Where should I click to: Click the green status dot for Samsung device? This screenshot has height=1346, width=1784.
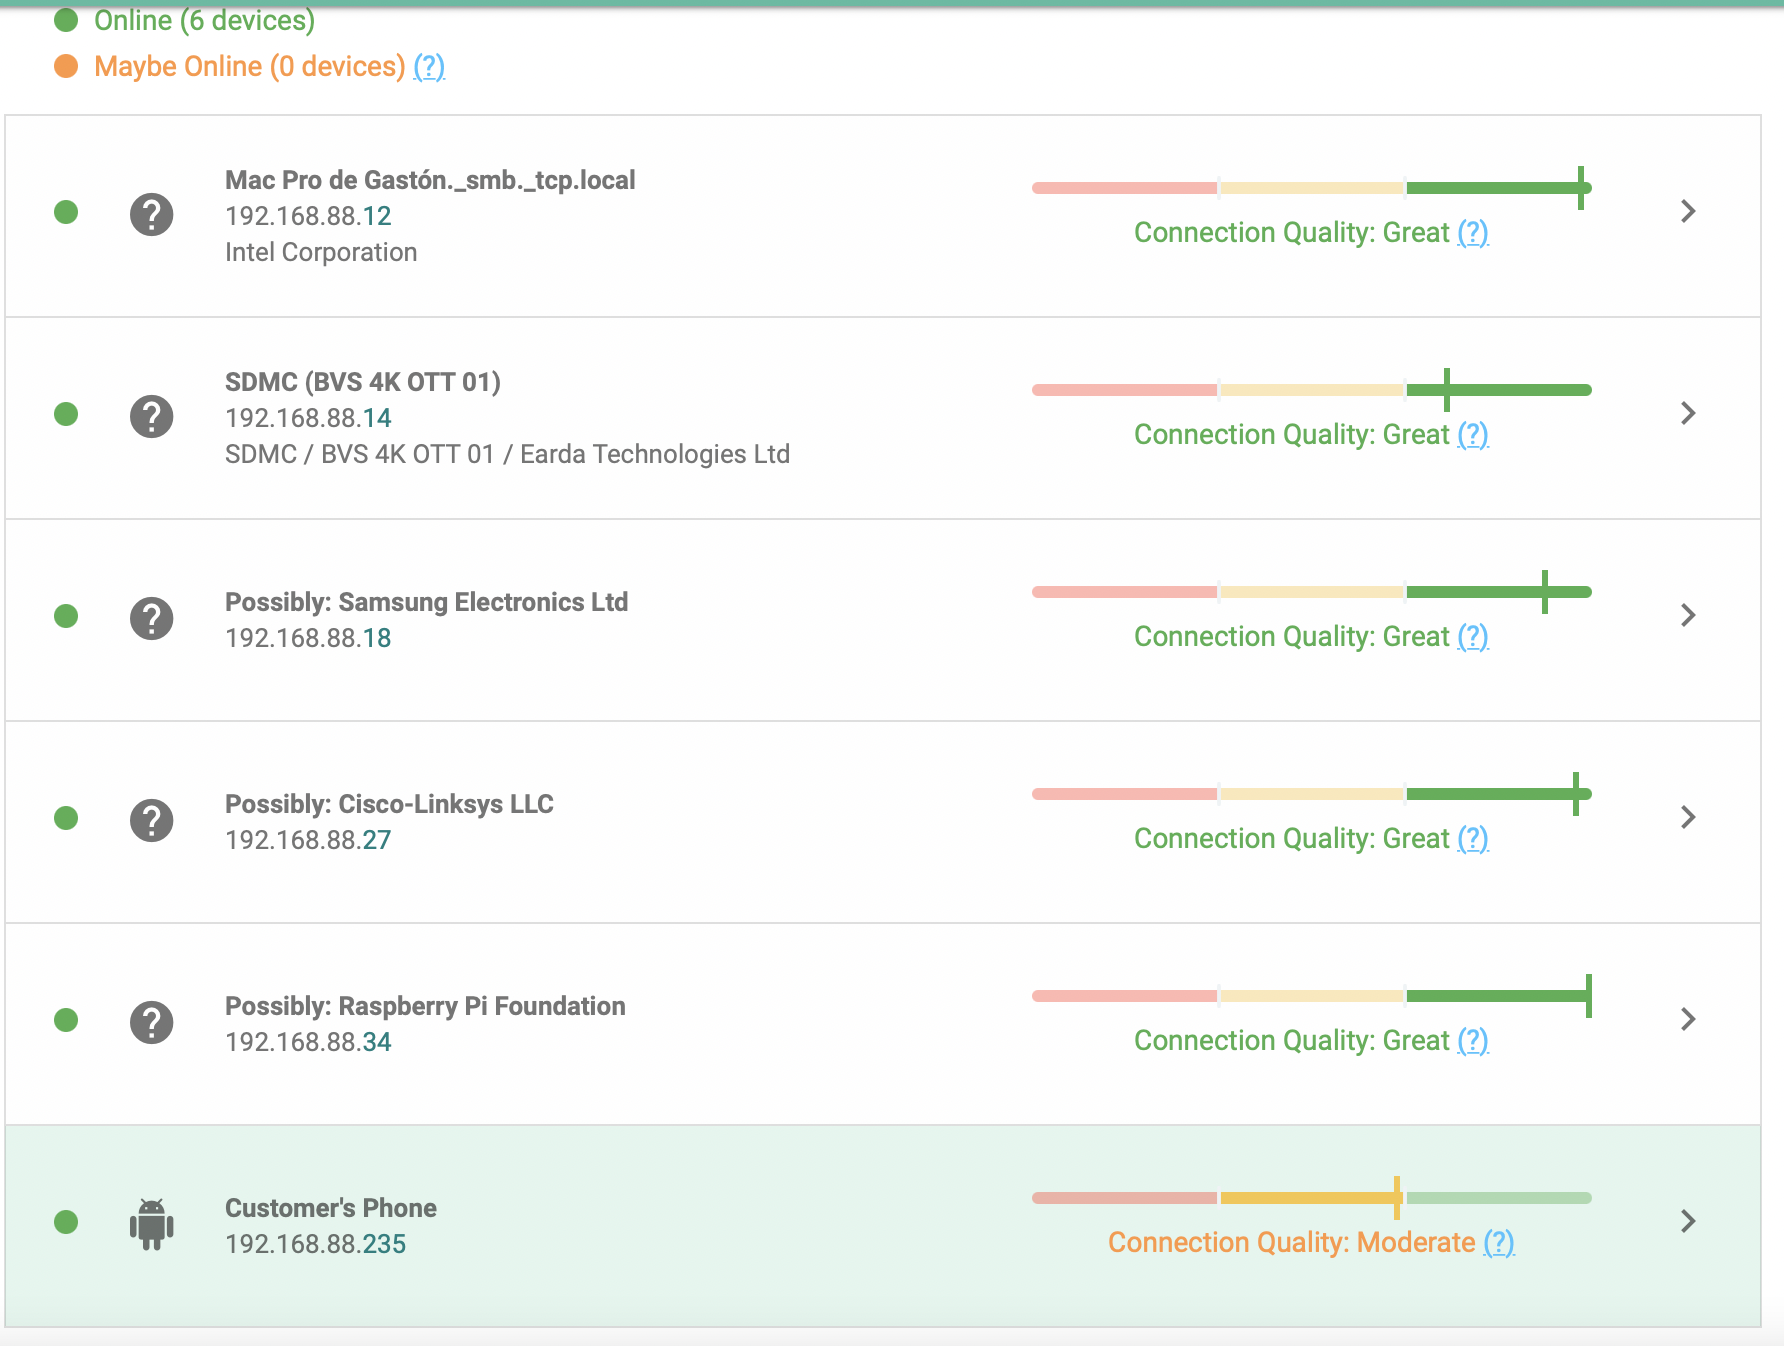click(66, 616)
